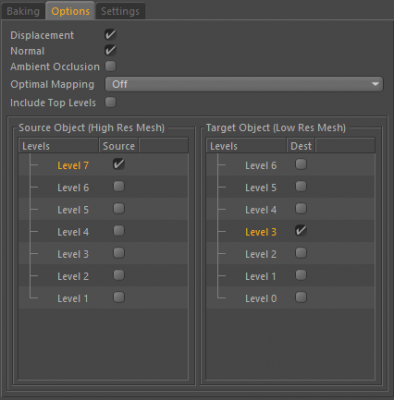Uncheck Dest Level 3 checkbox
394x400 pixels.
301,231
